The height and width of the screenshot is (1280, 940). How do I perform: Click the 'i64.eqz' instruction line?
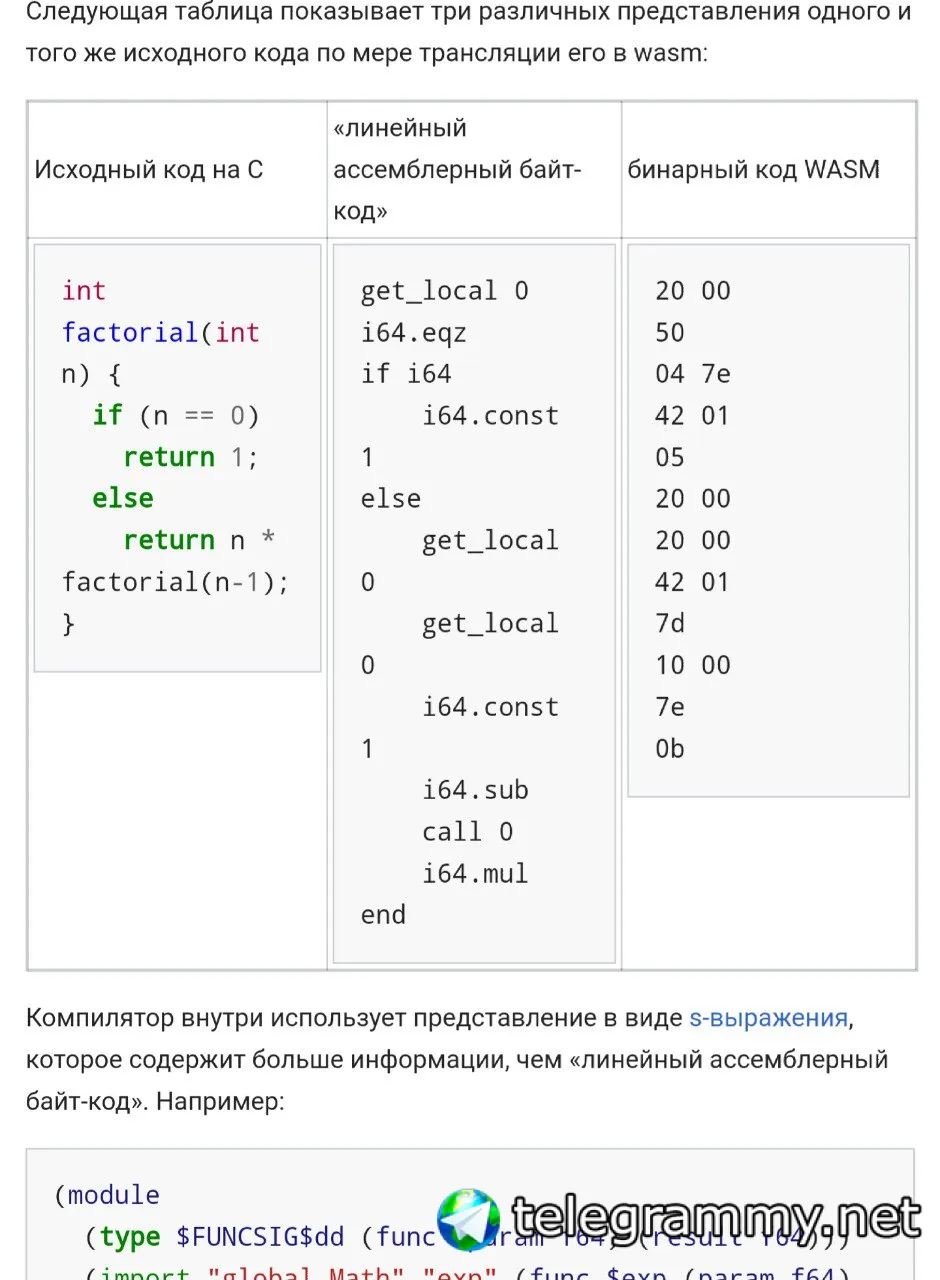coord(414,332)
